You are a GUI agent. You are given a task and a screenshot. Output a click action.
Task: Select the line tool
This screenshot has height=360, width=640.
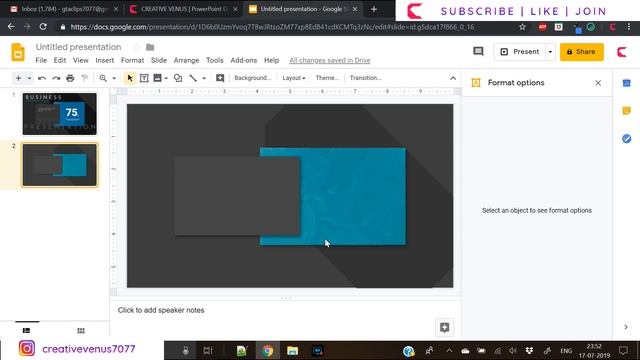pos(193,78)
